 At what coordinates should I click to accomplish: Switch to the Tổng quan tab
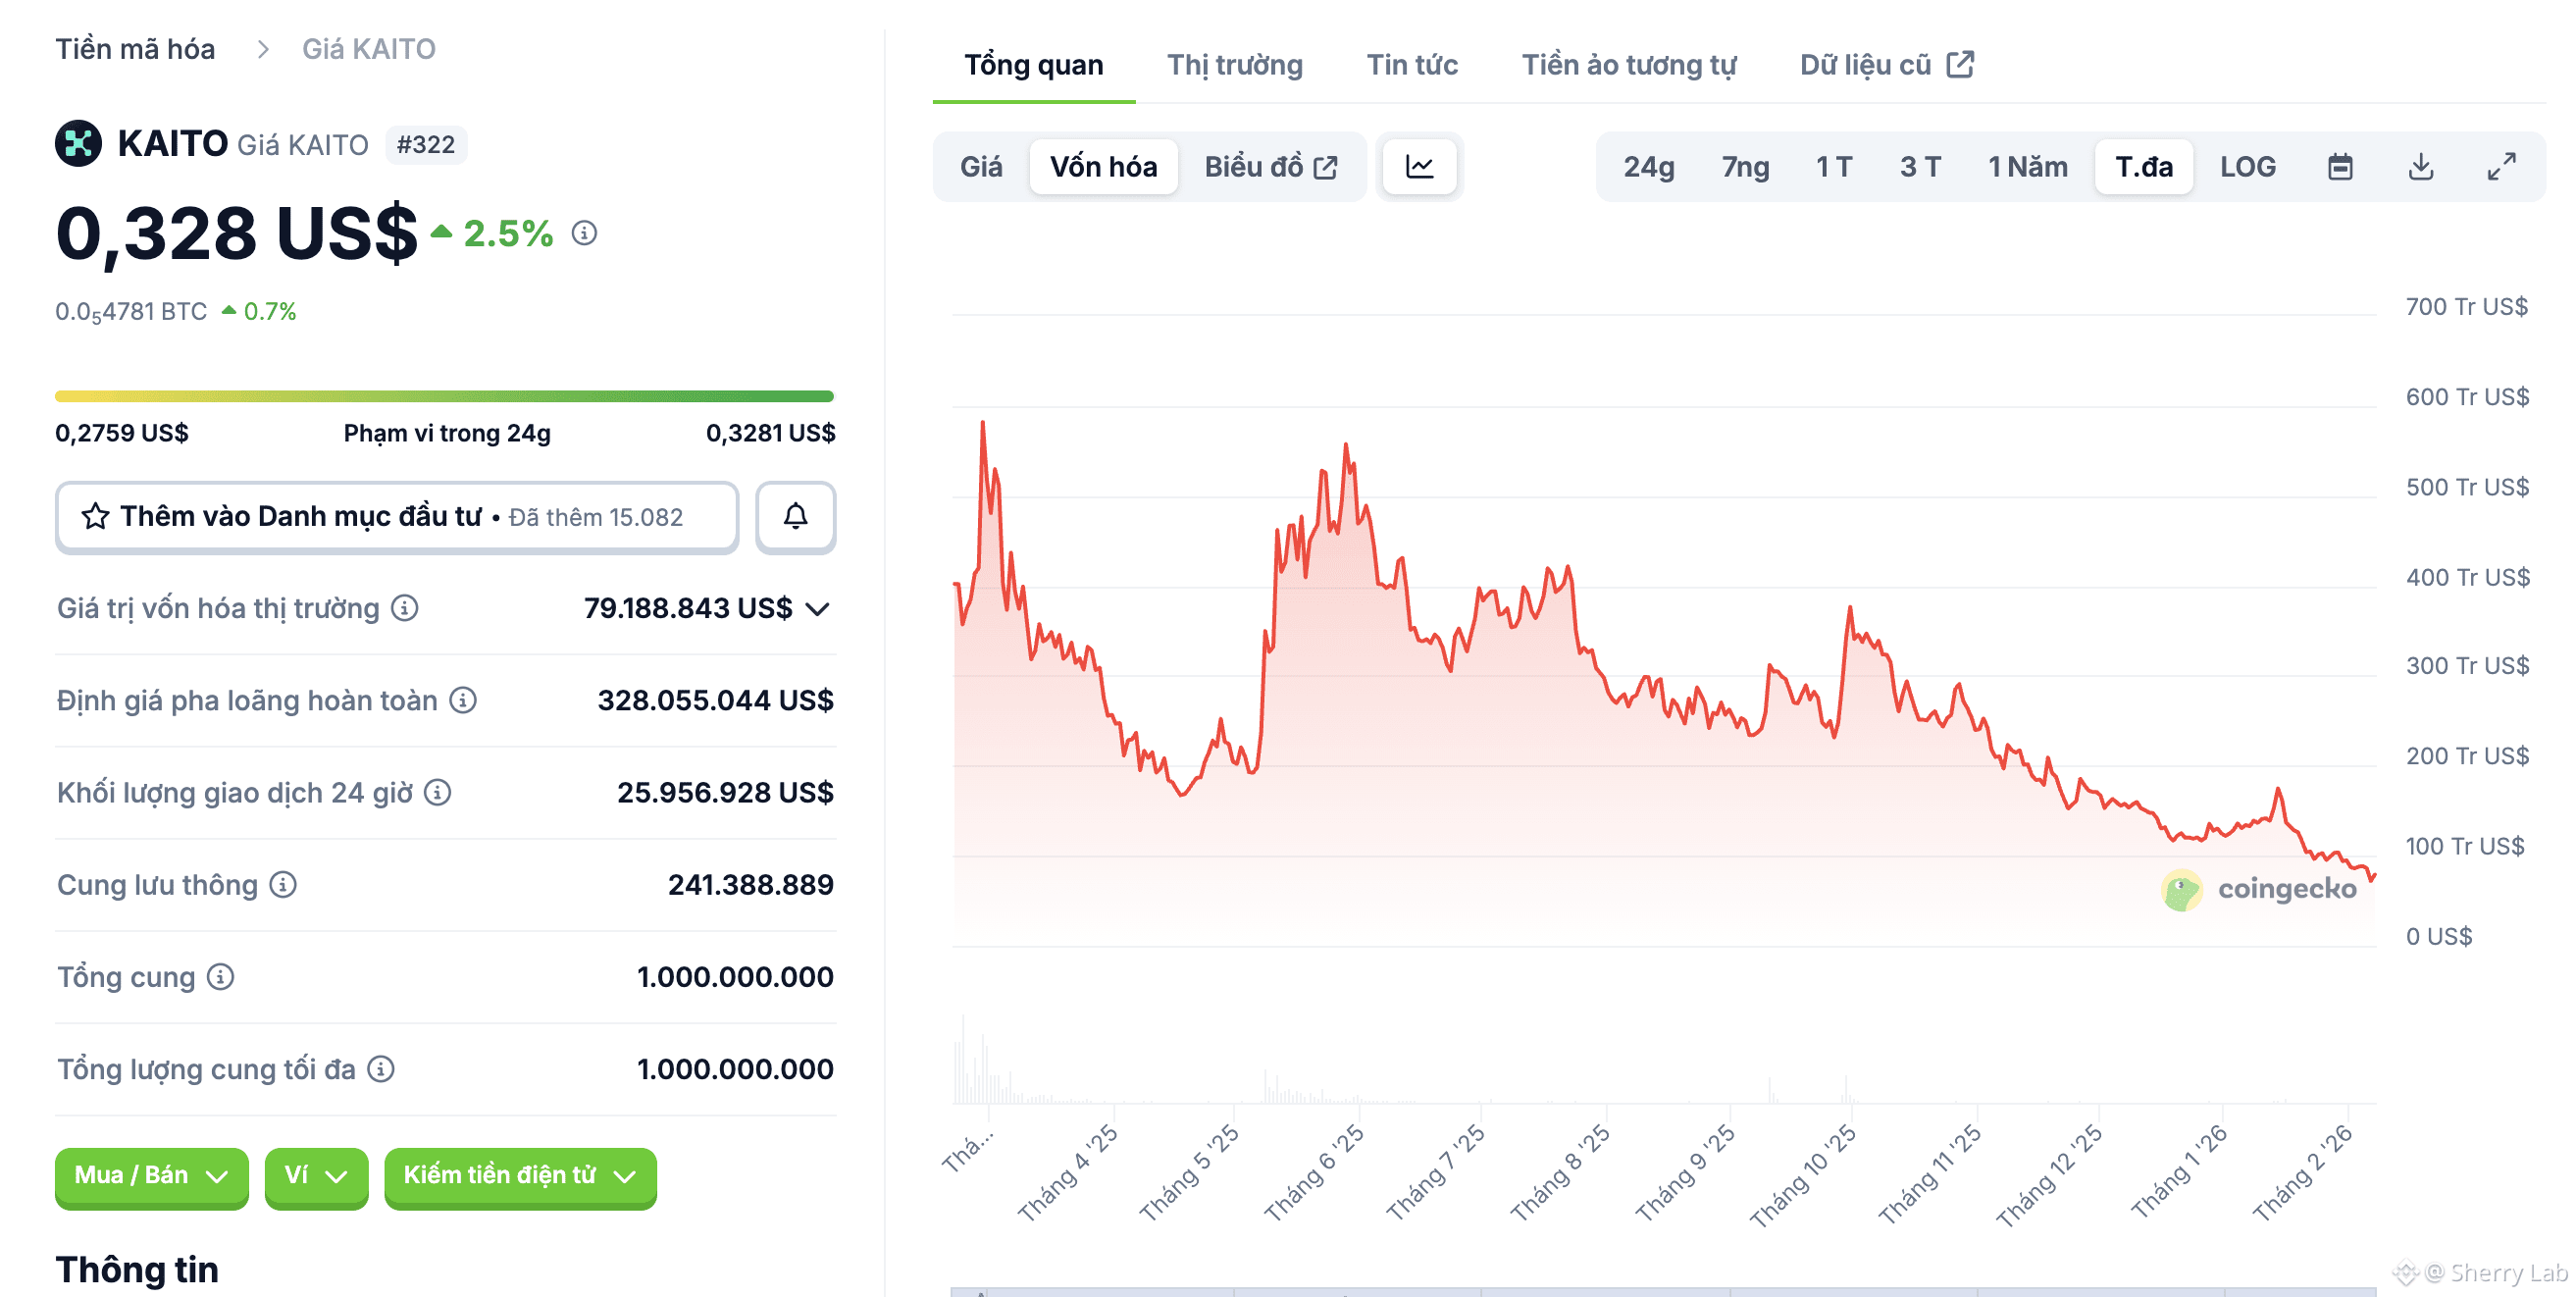(x=1034, y=65)
